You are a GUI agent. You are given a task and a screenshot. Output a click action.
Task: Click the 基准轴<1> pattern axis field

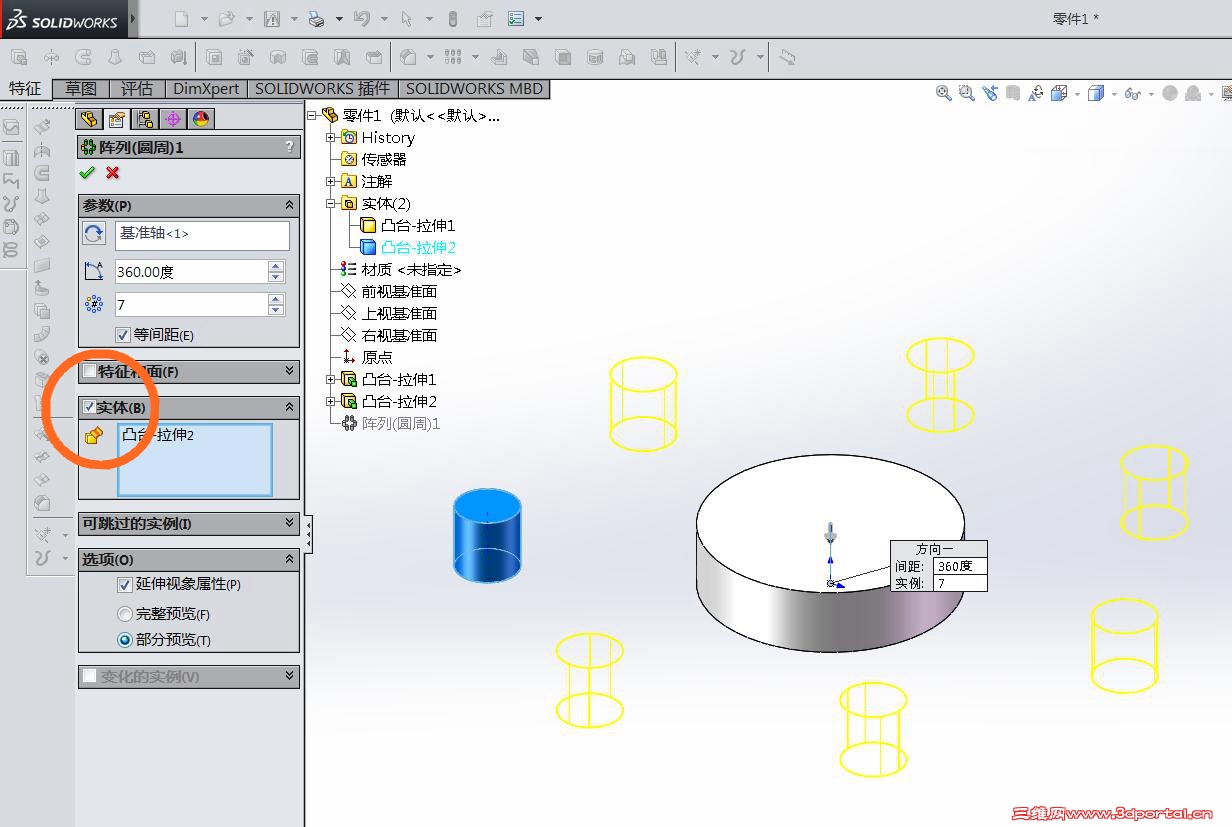pos(202,234)
